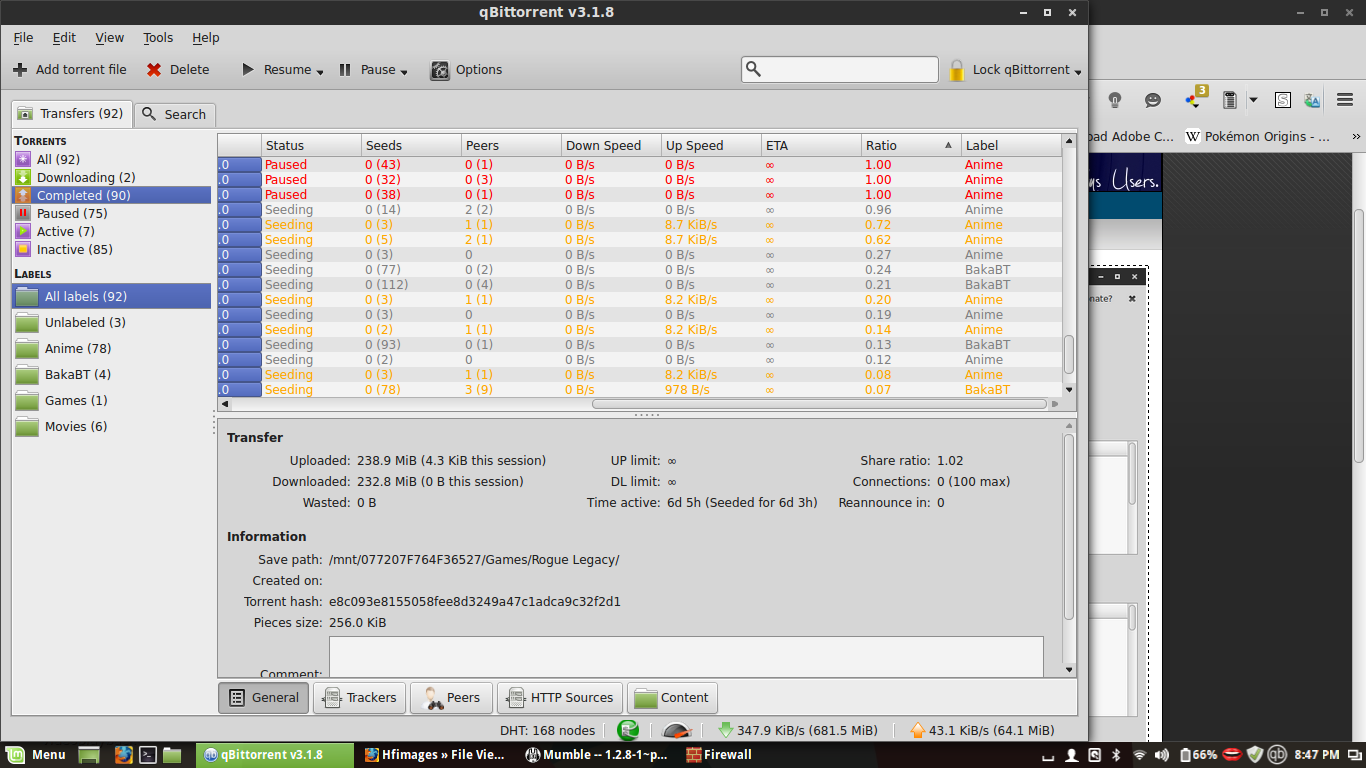Open the File menu
The width and height of the screenshot is (1366, 768).
pos(23,38)
